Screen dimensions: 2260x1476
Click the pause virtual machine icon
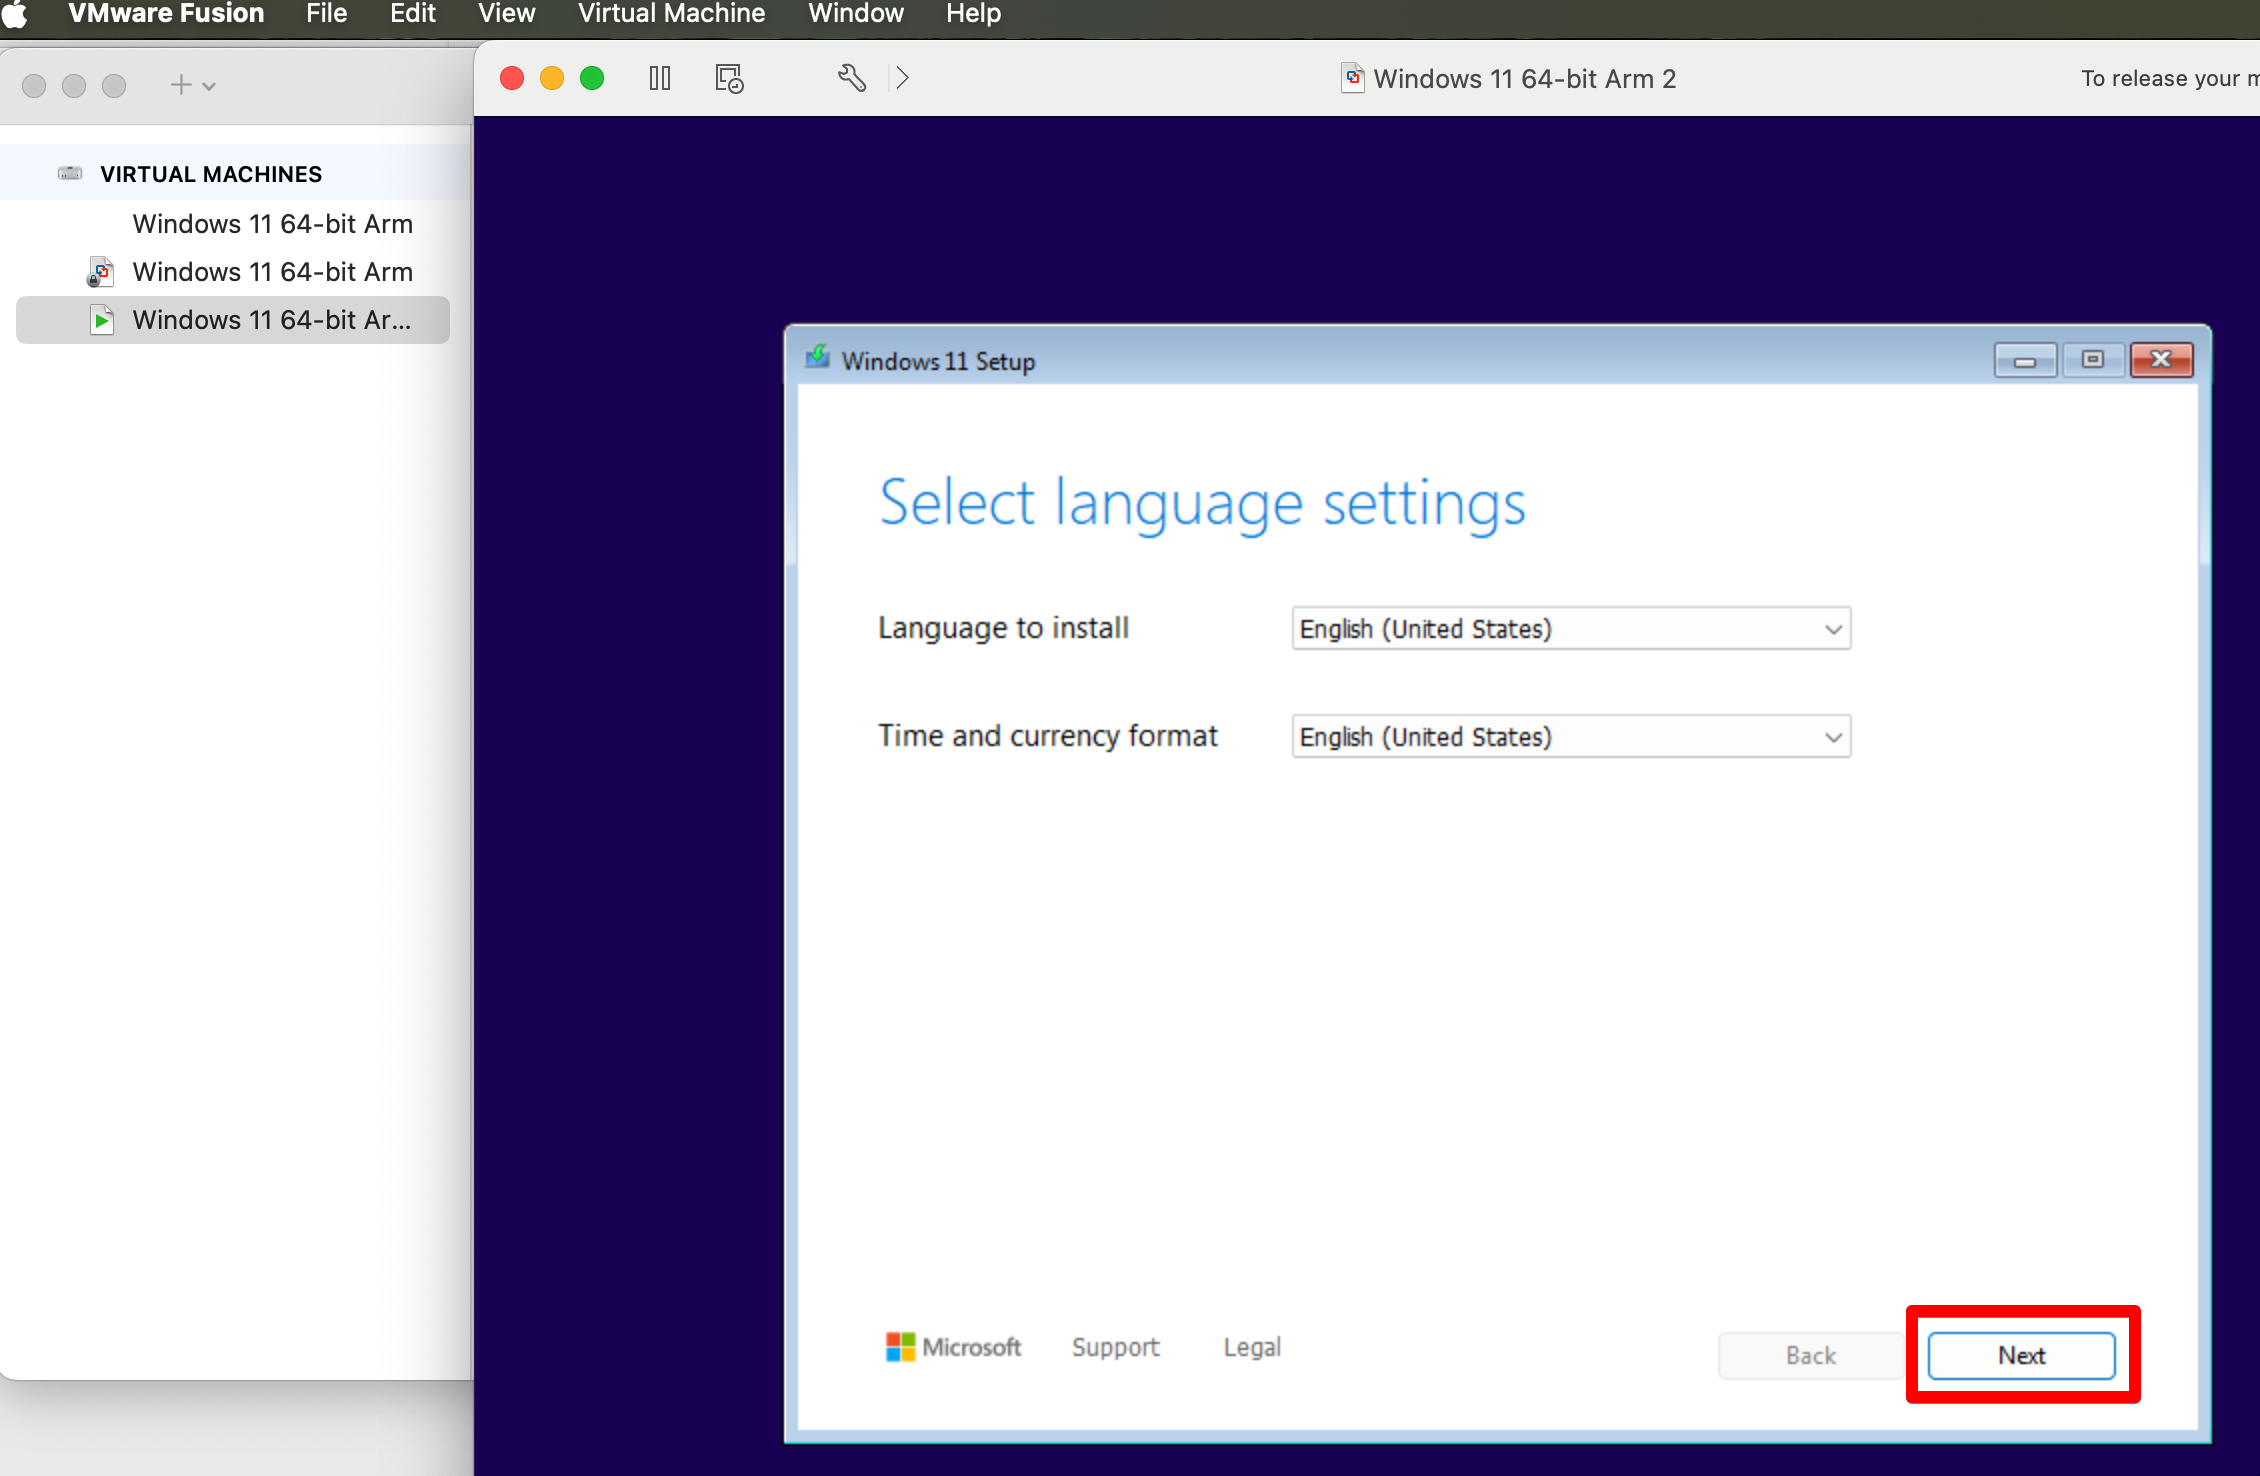coord(660,78)
